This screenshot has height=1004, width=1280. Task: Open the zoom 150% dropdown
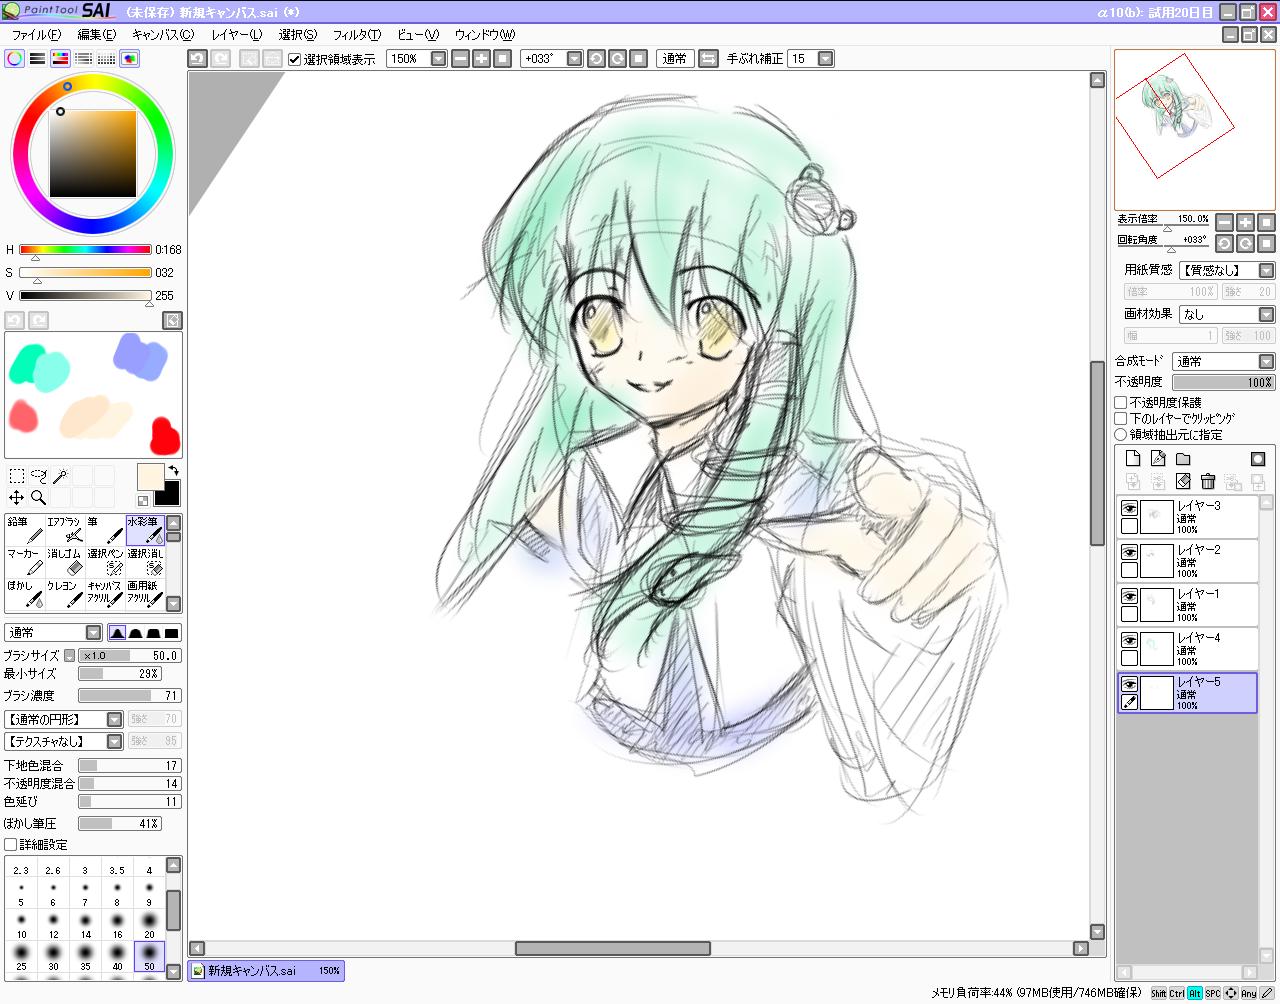pyautogui.click(x=438, y=59)
